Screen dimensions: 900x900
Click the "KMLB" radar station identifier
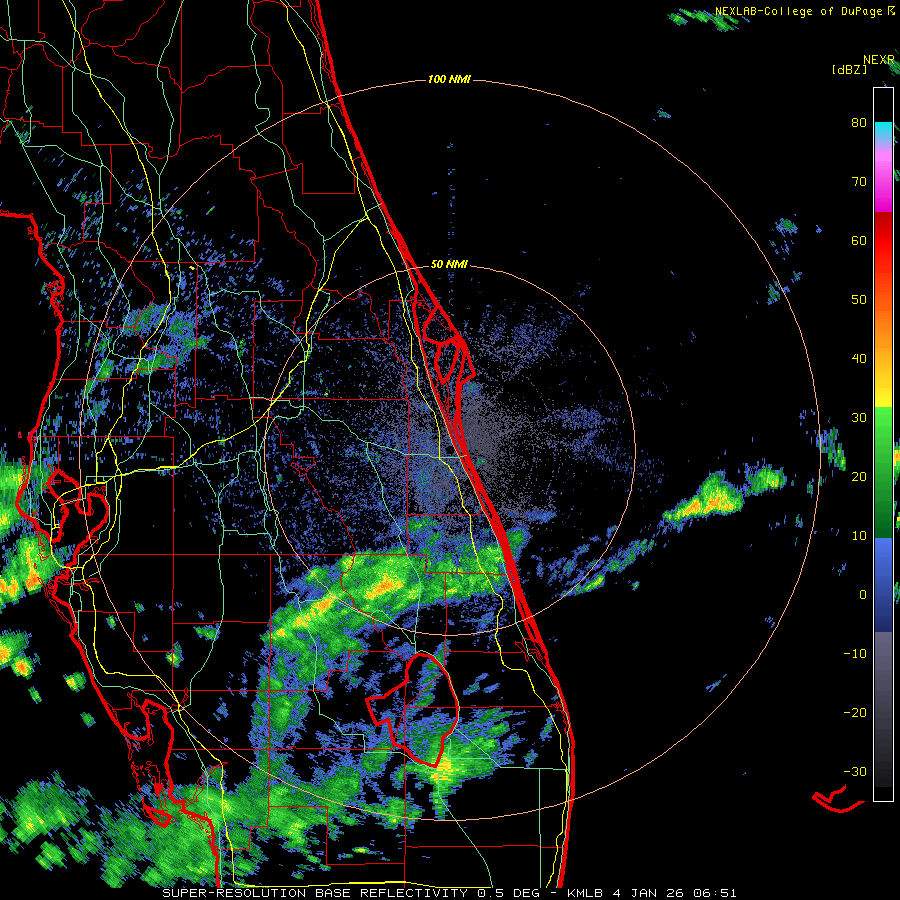click(x=585, y=893)
